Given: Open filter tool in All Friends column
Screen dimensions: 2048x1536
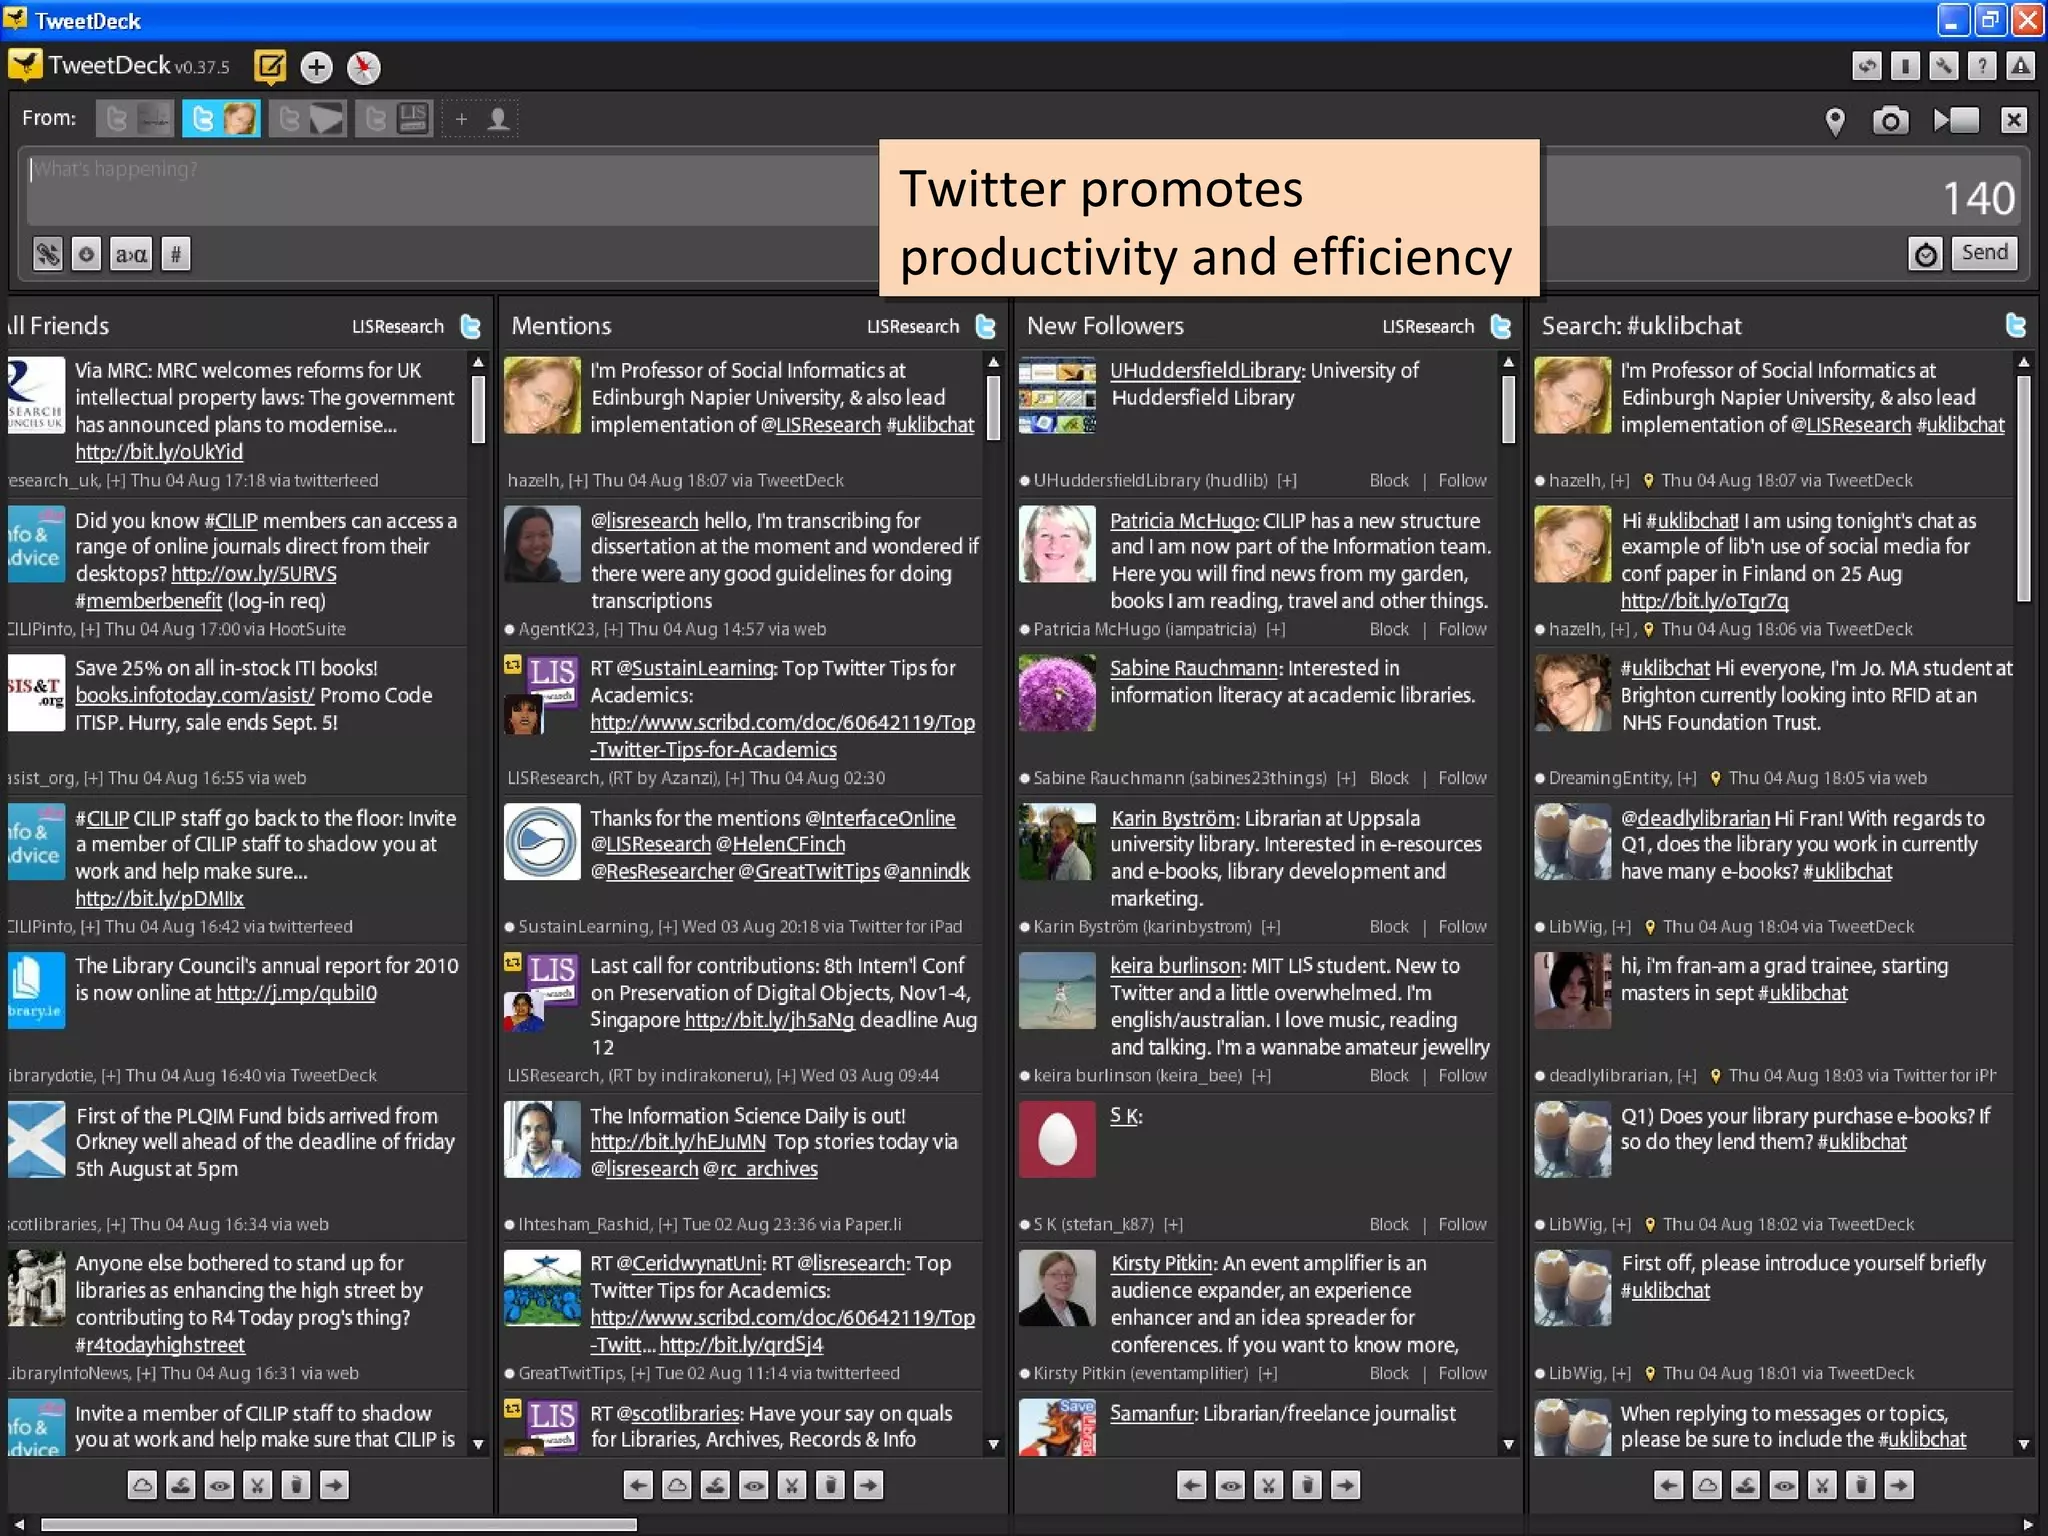Looking at the screenshot, I should pos(181,1485).
